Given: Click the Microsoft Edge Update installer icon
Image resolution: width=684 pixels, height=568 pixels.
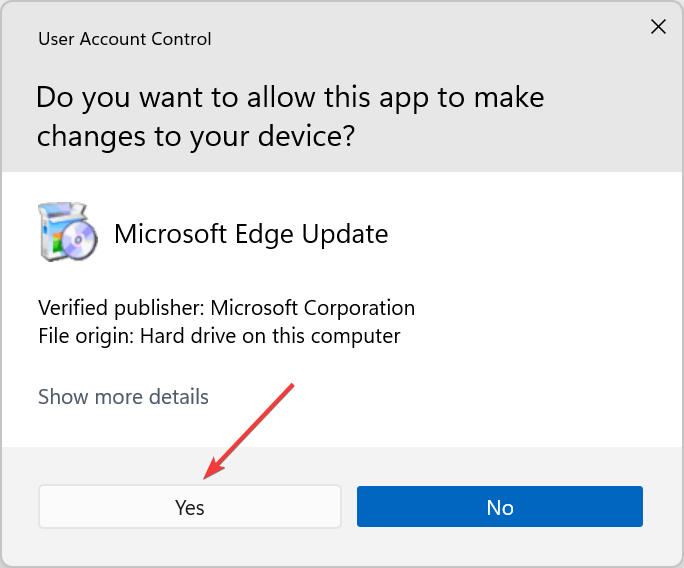Looking at the screenshot, I should point(68,232).
